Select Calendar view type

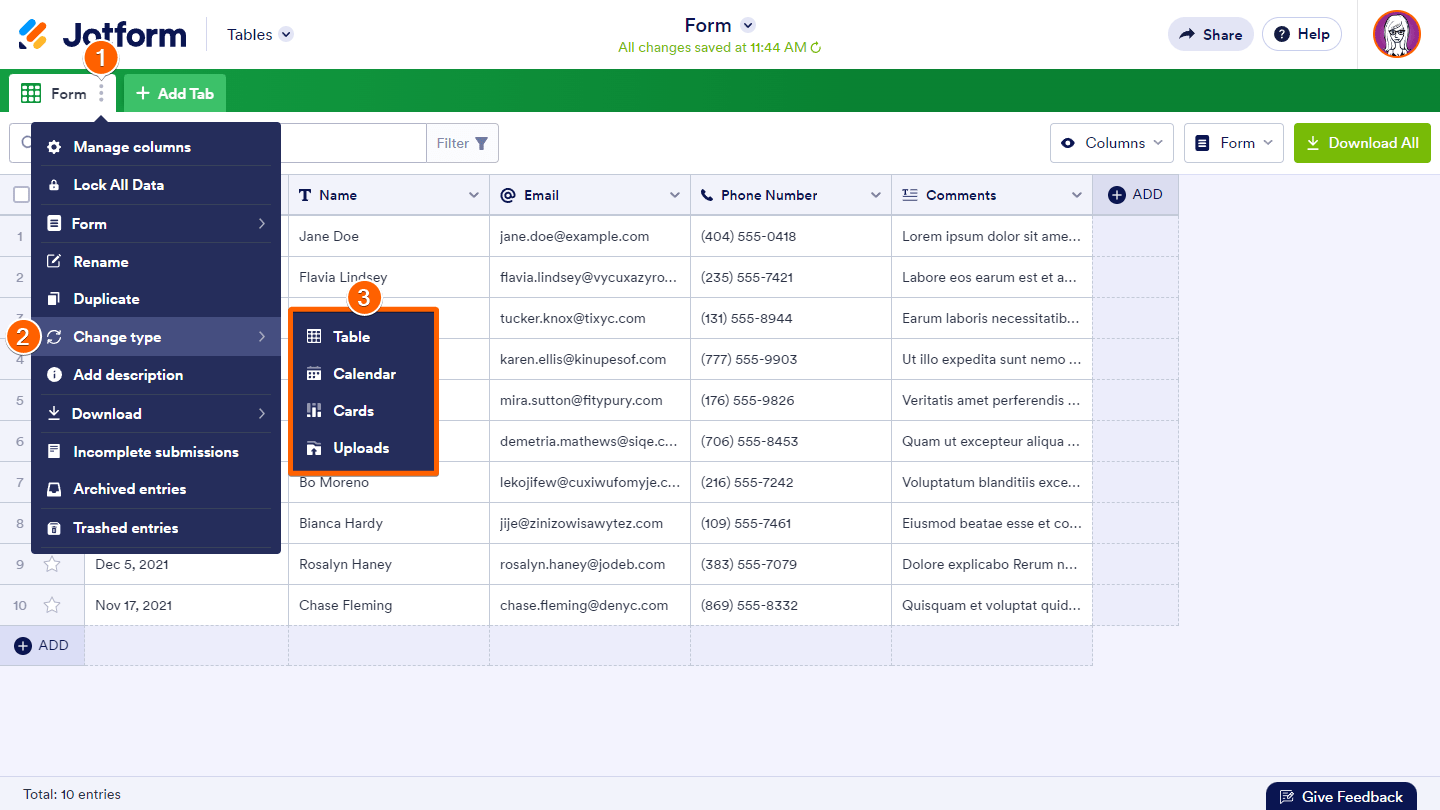(363, 374)
